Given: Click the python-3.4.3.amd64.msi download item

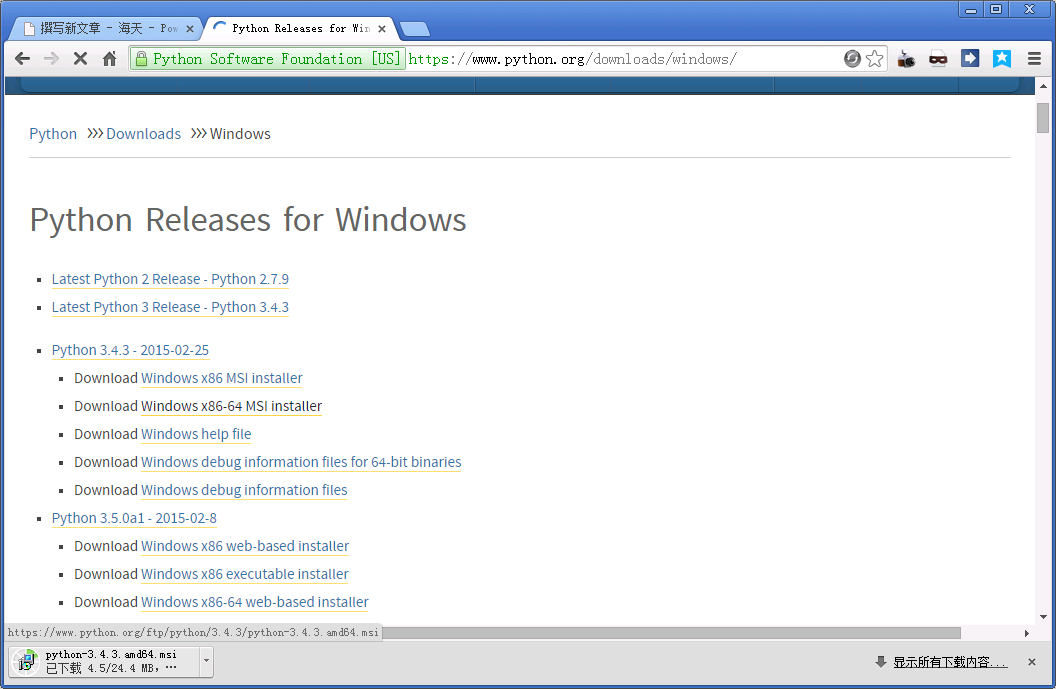Looking at the screenshot, I should click(x=104, y=661).
